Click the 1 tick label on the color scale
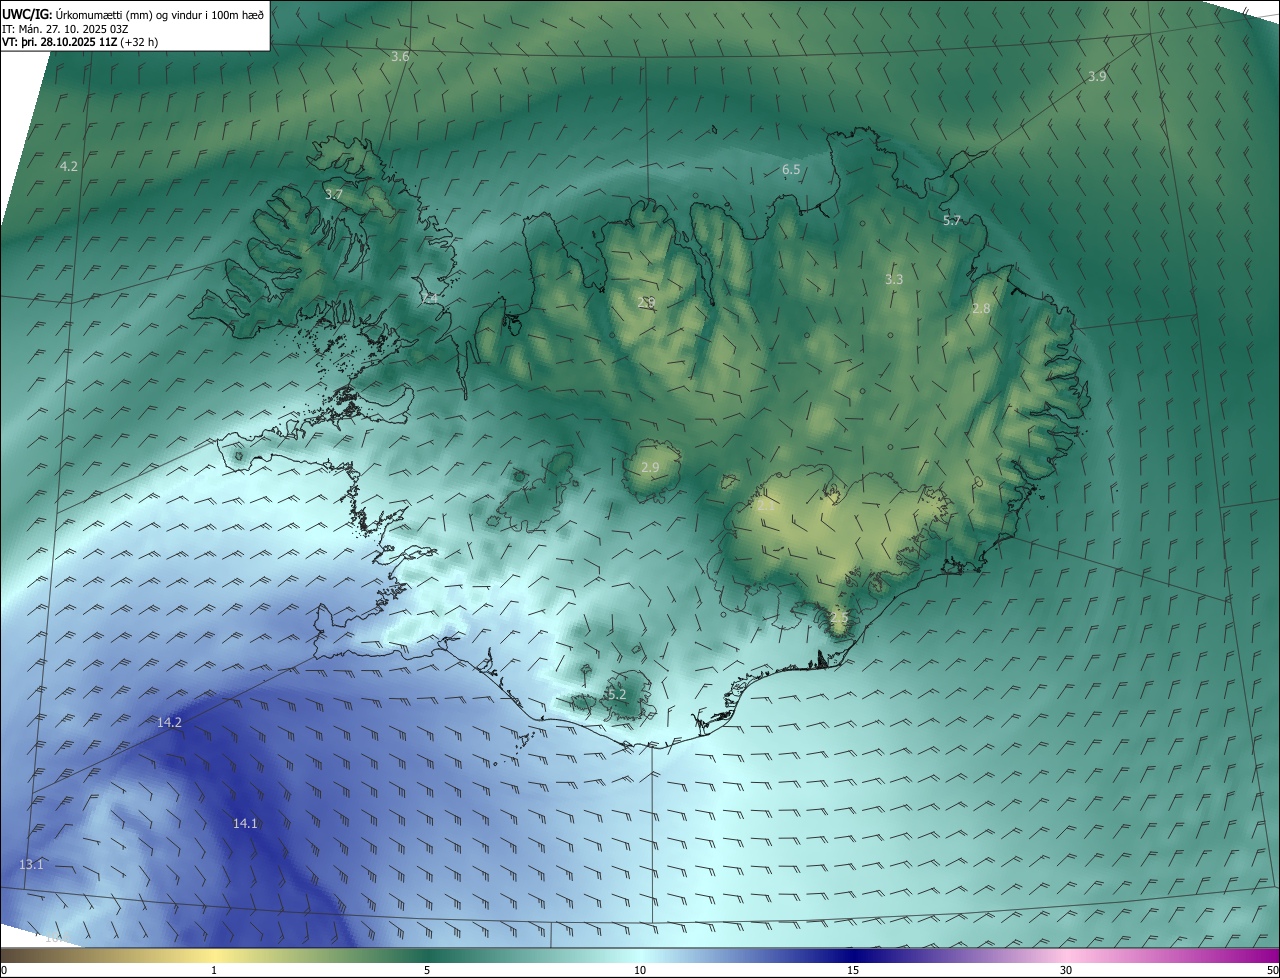Viewport: 1280px width, 978px height. point(214,970)
